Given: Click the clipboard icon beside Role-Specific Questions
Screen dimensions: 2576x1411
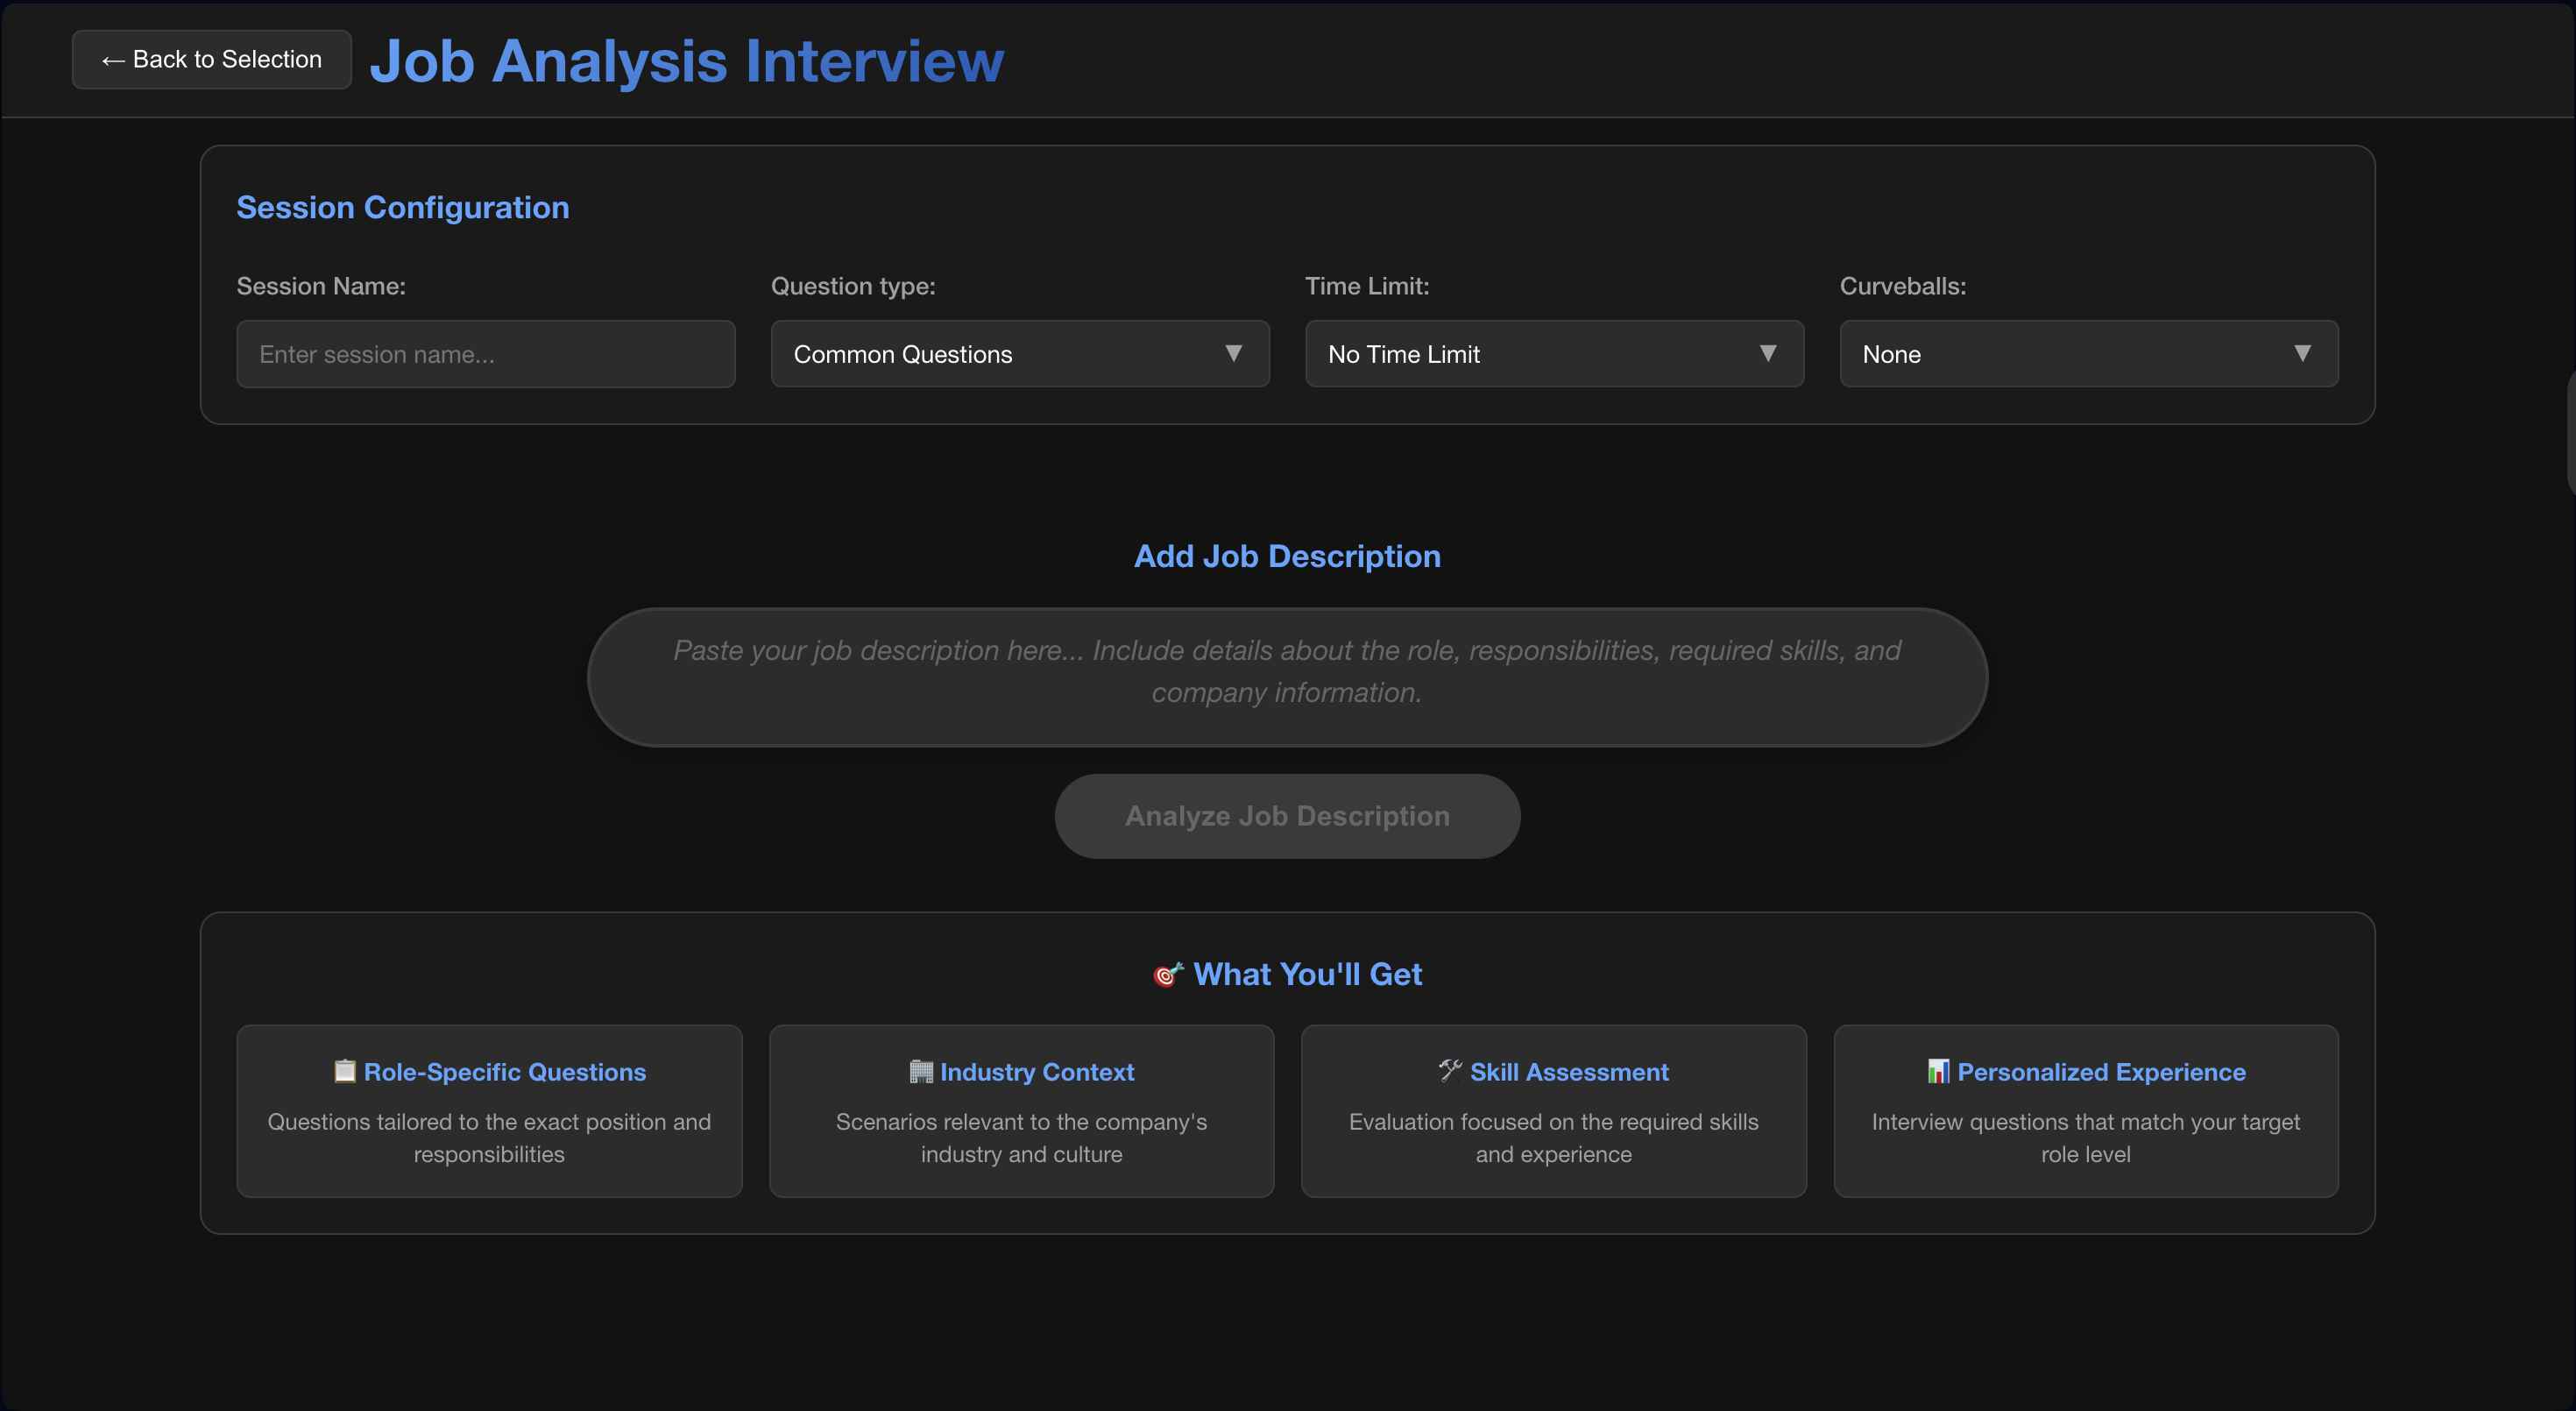Looking at the screenshot, I should (x=344, y=1071).
